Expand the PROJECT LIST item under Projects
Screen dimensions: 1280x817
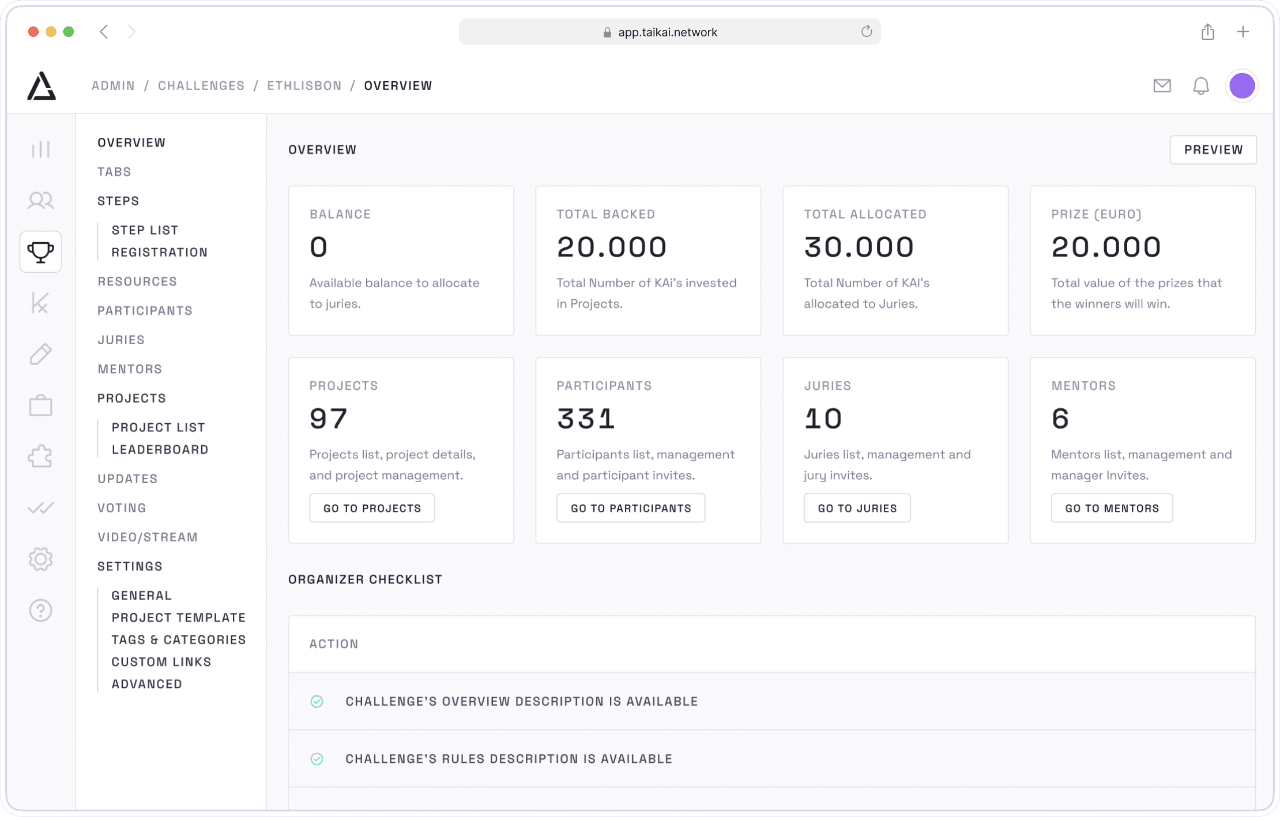point(158,427)
